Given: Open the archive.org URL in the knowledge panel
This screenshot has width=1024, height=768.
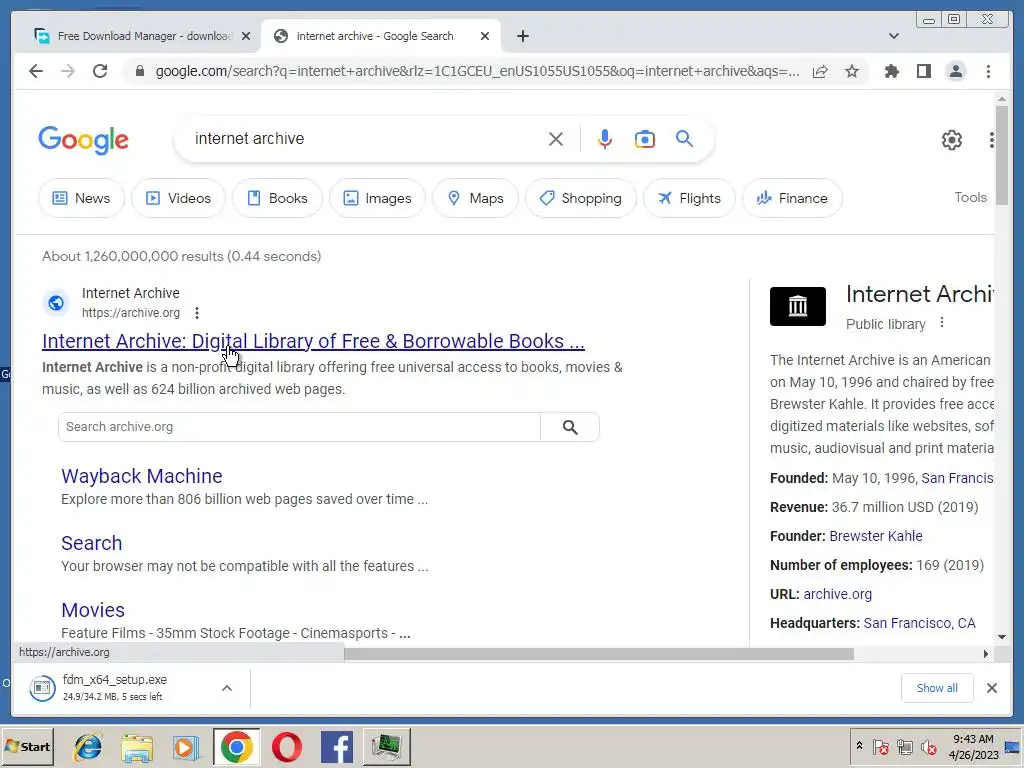Looking at the screenshot, I should (x=837, y=594).
